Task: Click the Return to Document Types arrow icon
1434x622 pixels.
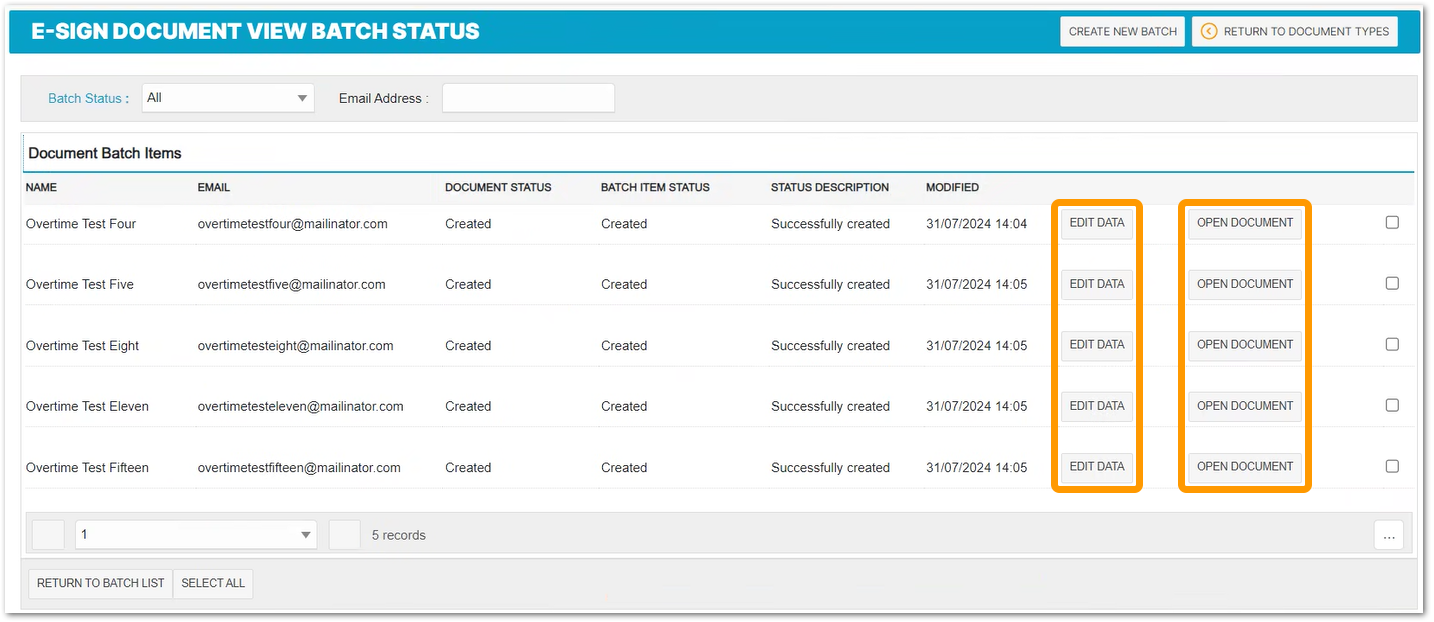Action: [x=1208, y=31]
